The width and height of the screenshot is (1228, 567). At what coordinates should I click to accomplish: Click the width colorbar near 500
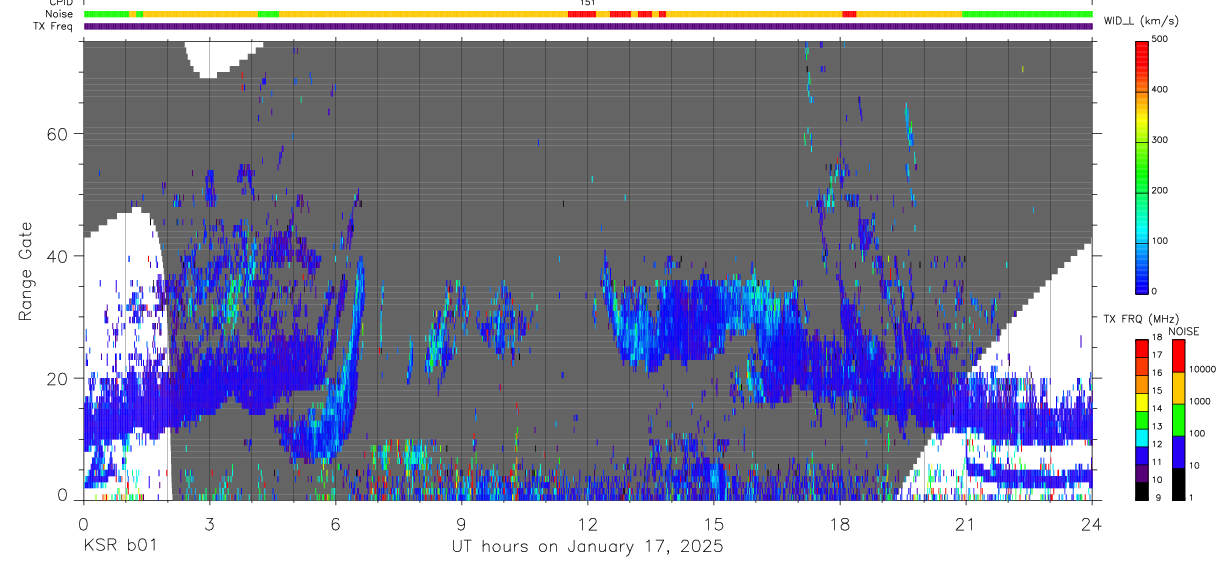click(x=1143, y=45)
